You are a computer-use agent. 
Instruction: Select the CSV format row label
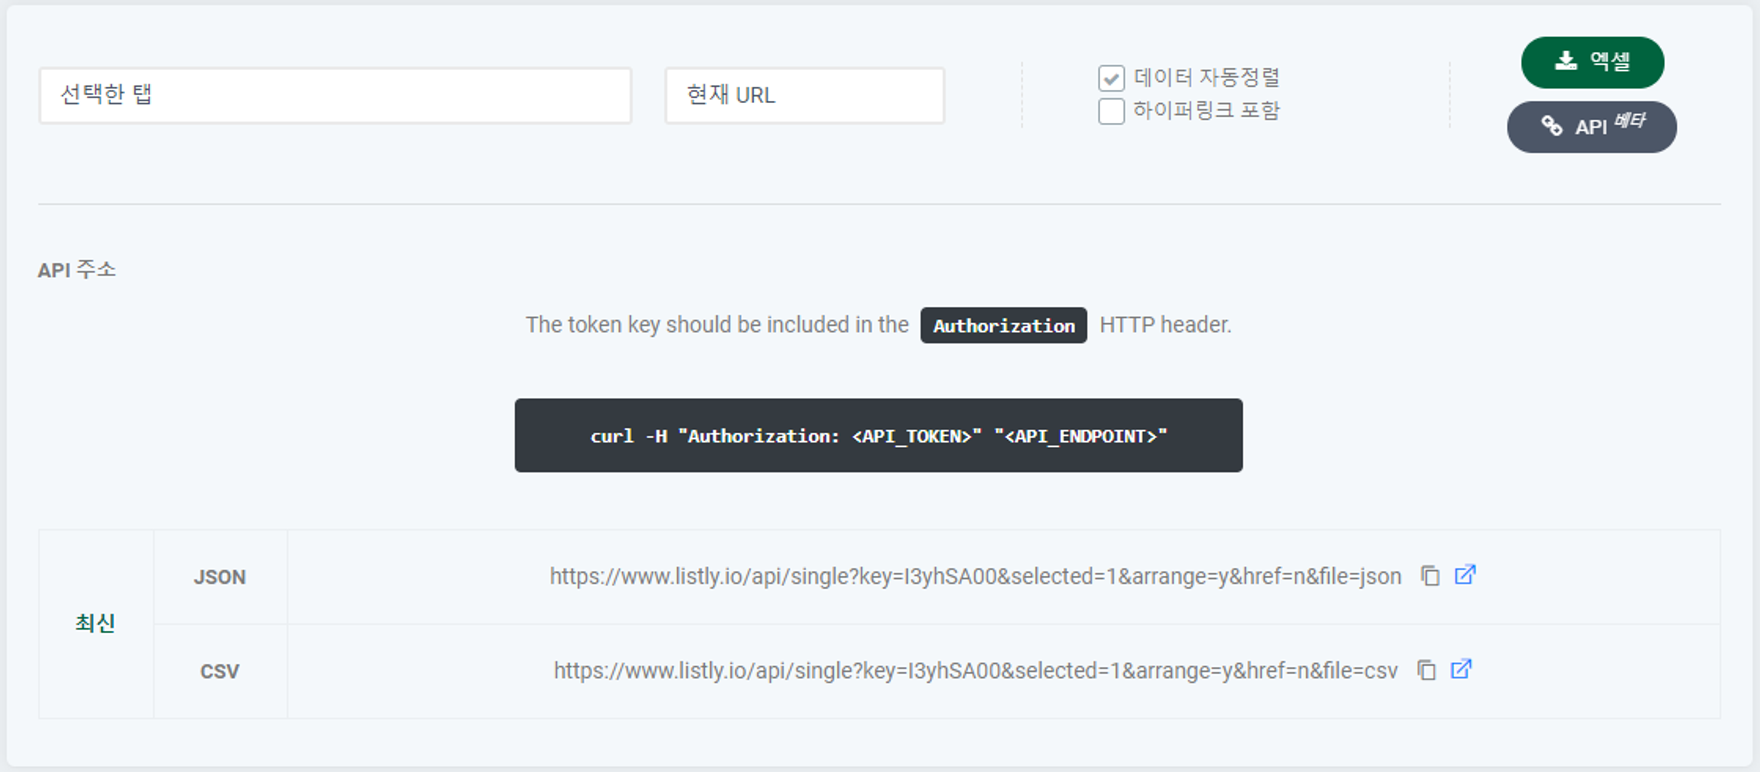[x=220, y=671]
